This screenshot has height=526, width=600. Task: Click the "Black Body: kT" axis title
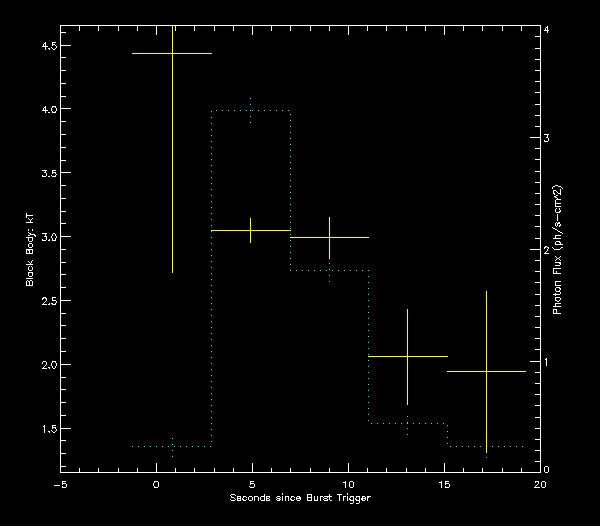point(30,252)
